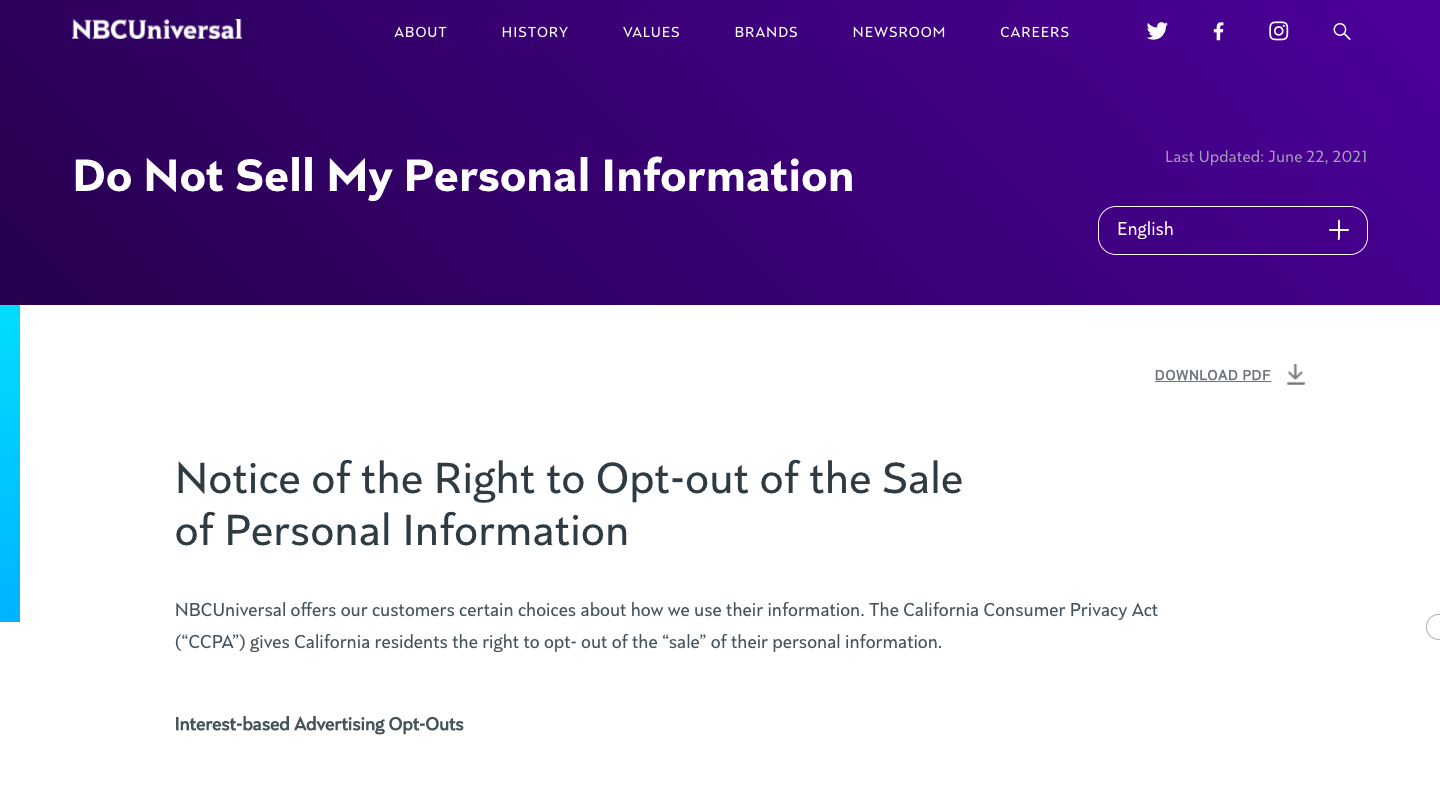Click the download arrow icon
This screenshot has width=1440, height=785.
pyautogui.click(x=1296, y=375)
